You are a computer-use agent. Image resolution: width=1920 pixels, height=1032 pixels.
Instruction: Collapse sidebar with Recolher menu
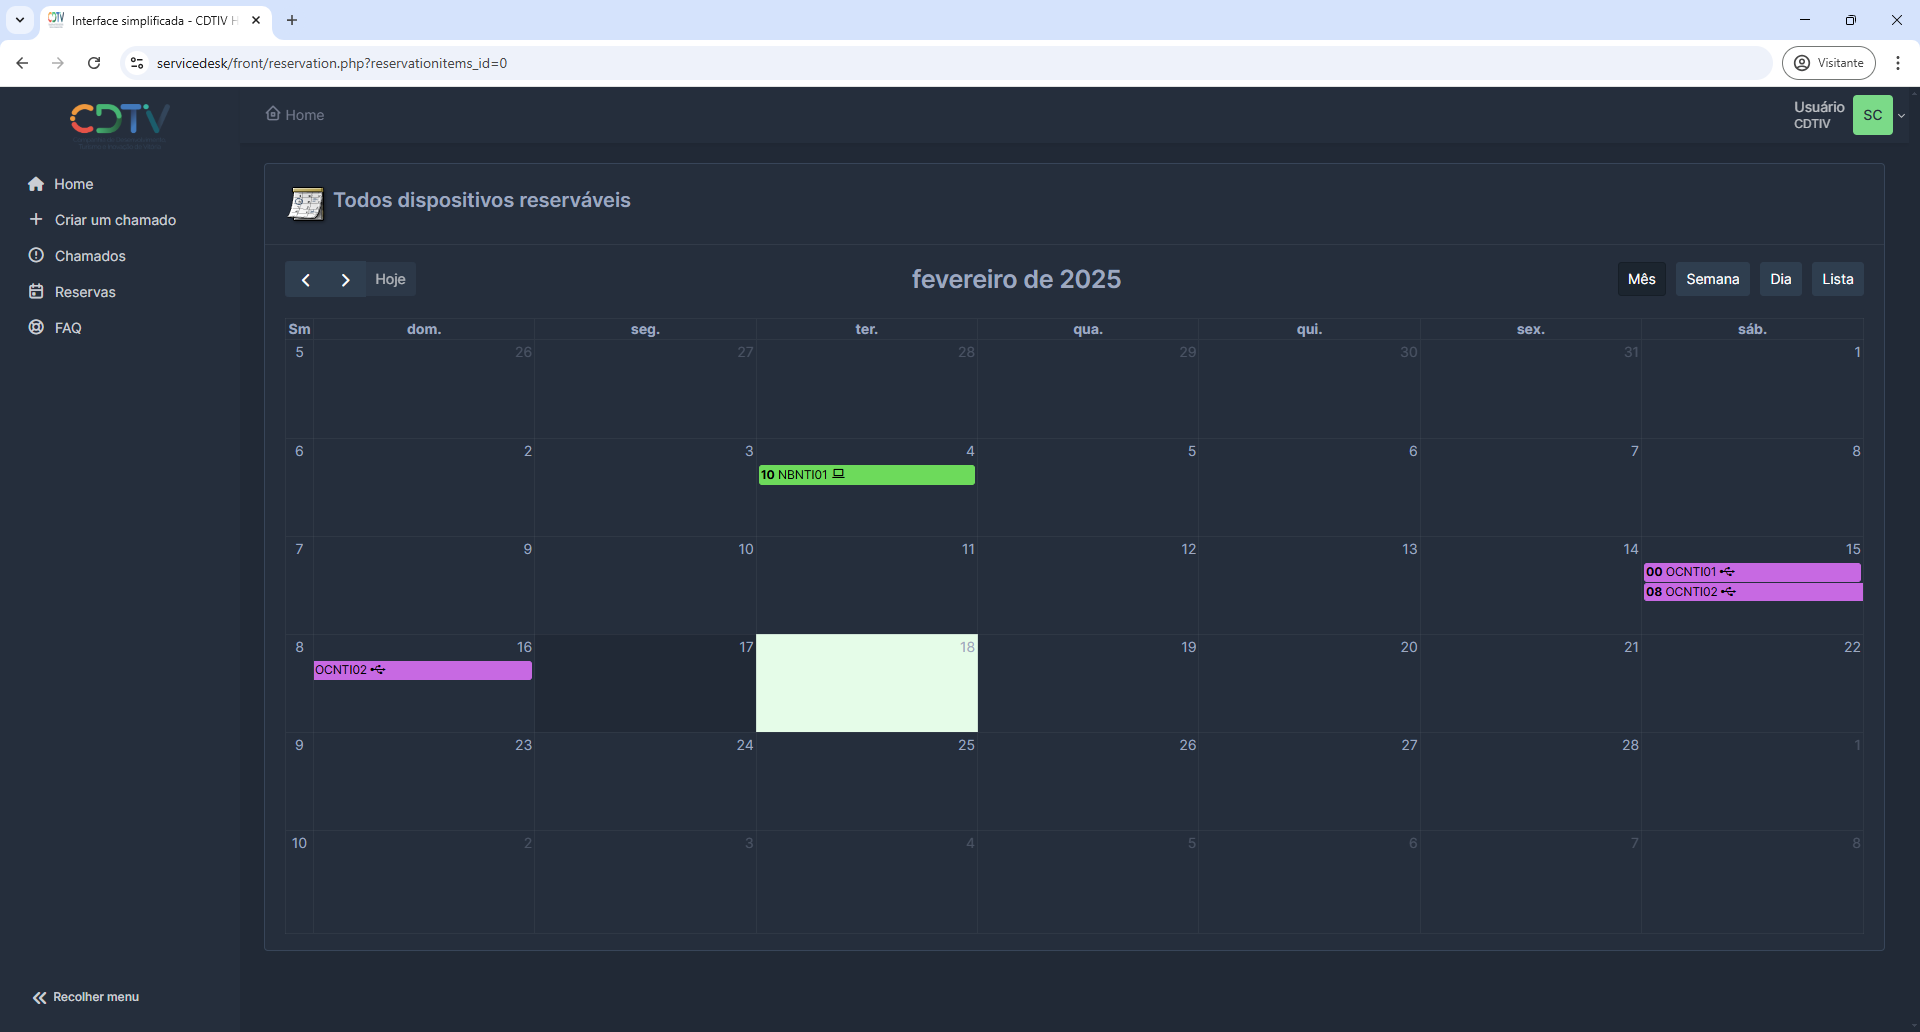[x=86, y=997]
